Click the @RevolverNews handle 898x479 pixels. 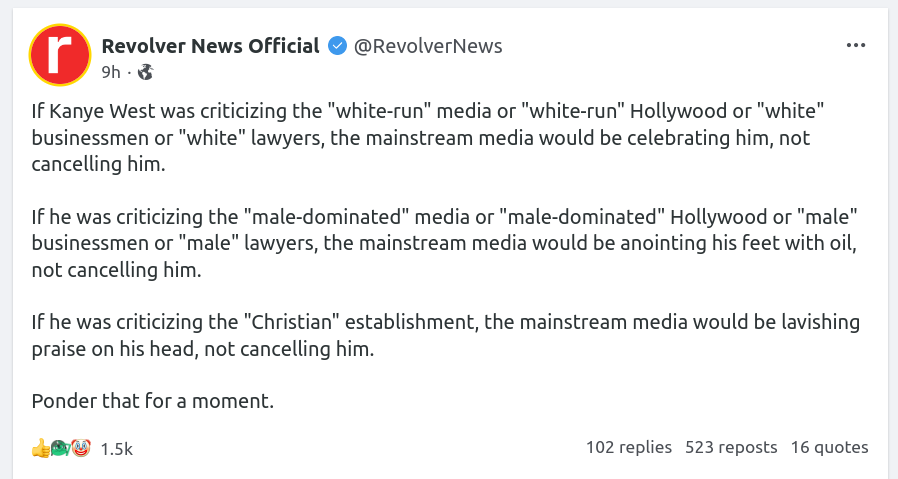click(428, 46)
